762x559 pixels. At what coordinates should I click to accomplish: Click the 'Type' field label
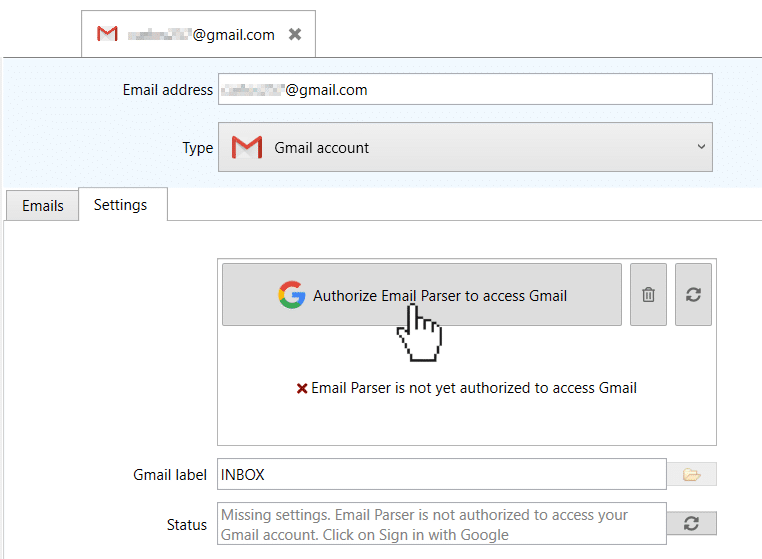coord(198,148)
